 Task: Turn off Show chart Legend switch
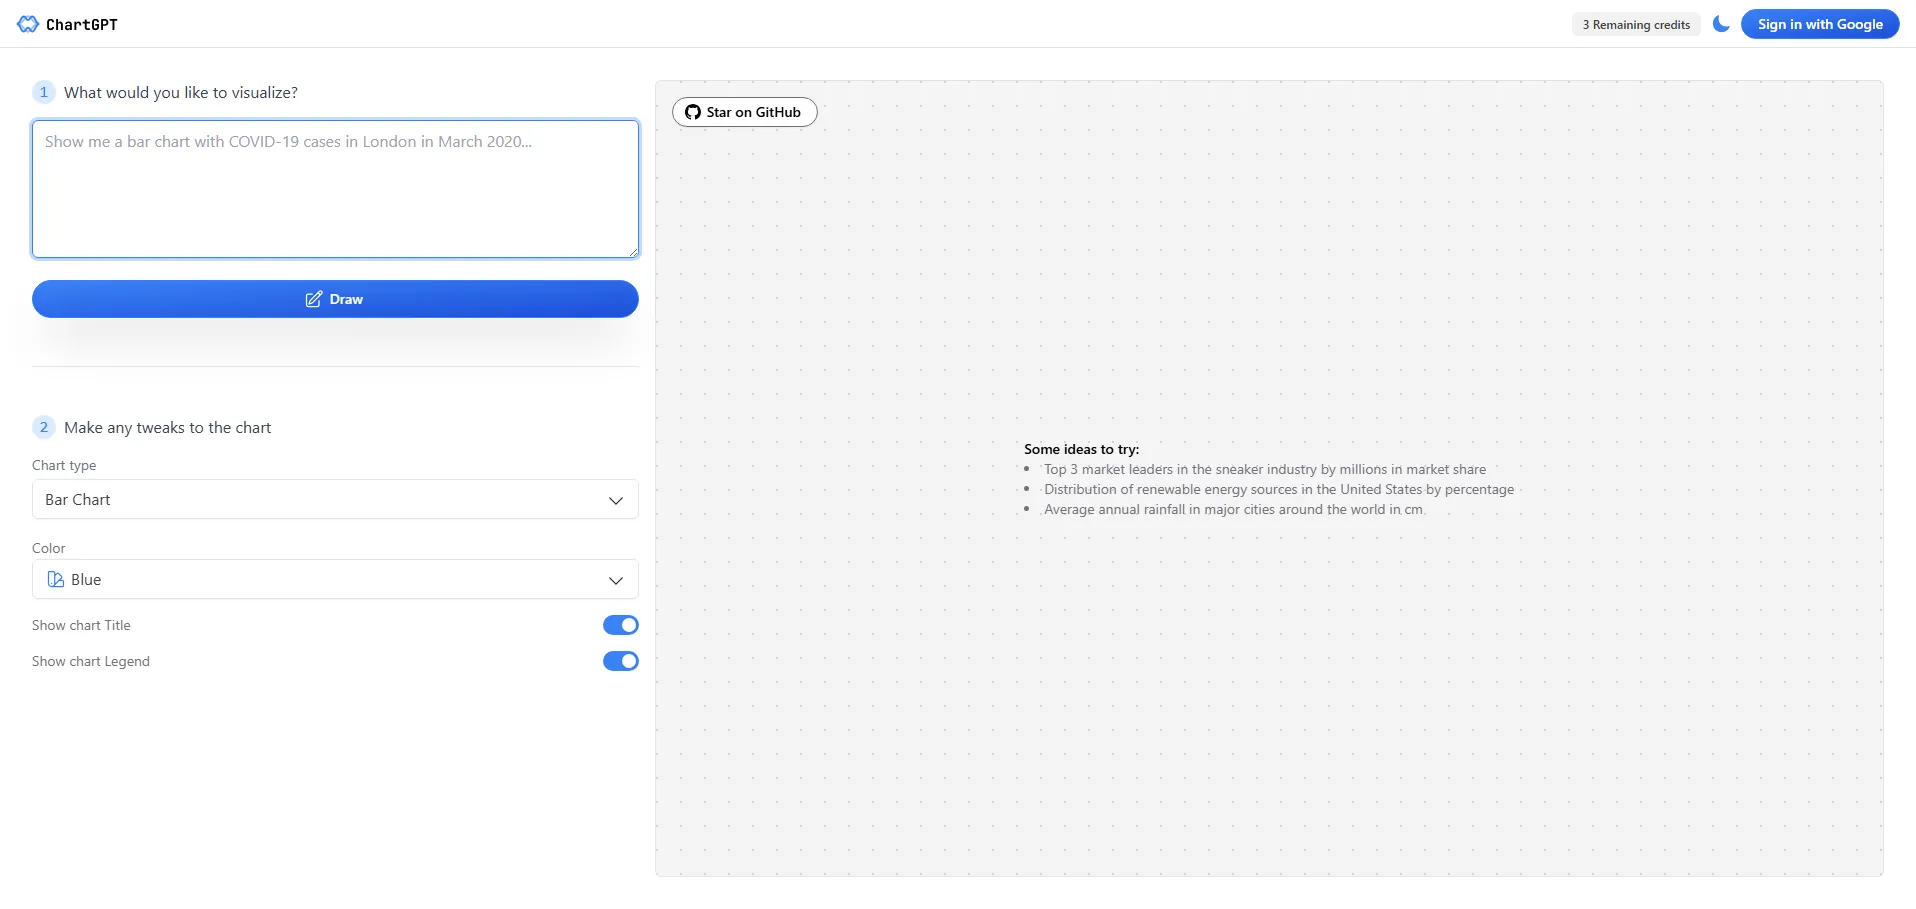(x=620, y=661)
